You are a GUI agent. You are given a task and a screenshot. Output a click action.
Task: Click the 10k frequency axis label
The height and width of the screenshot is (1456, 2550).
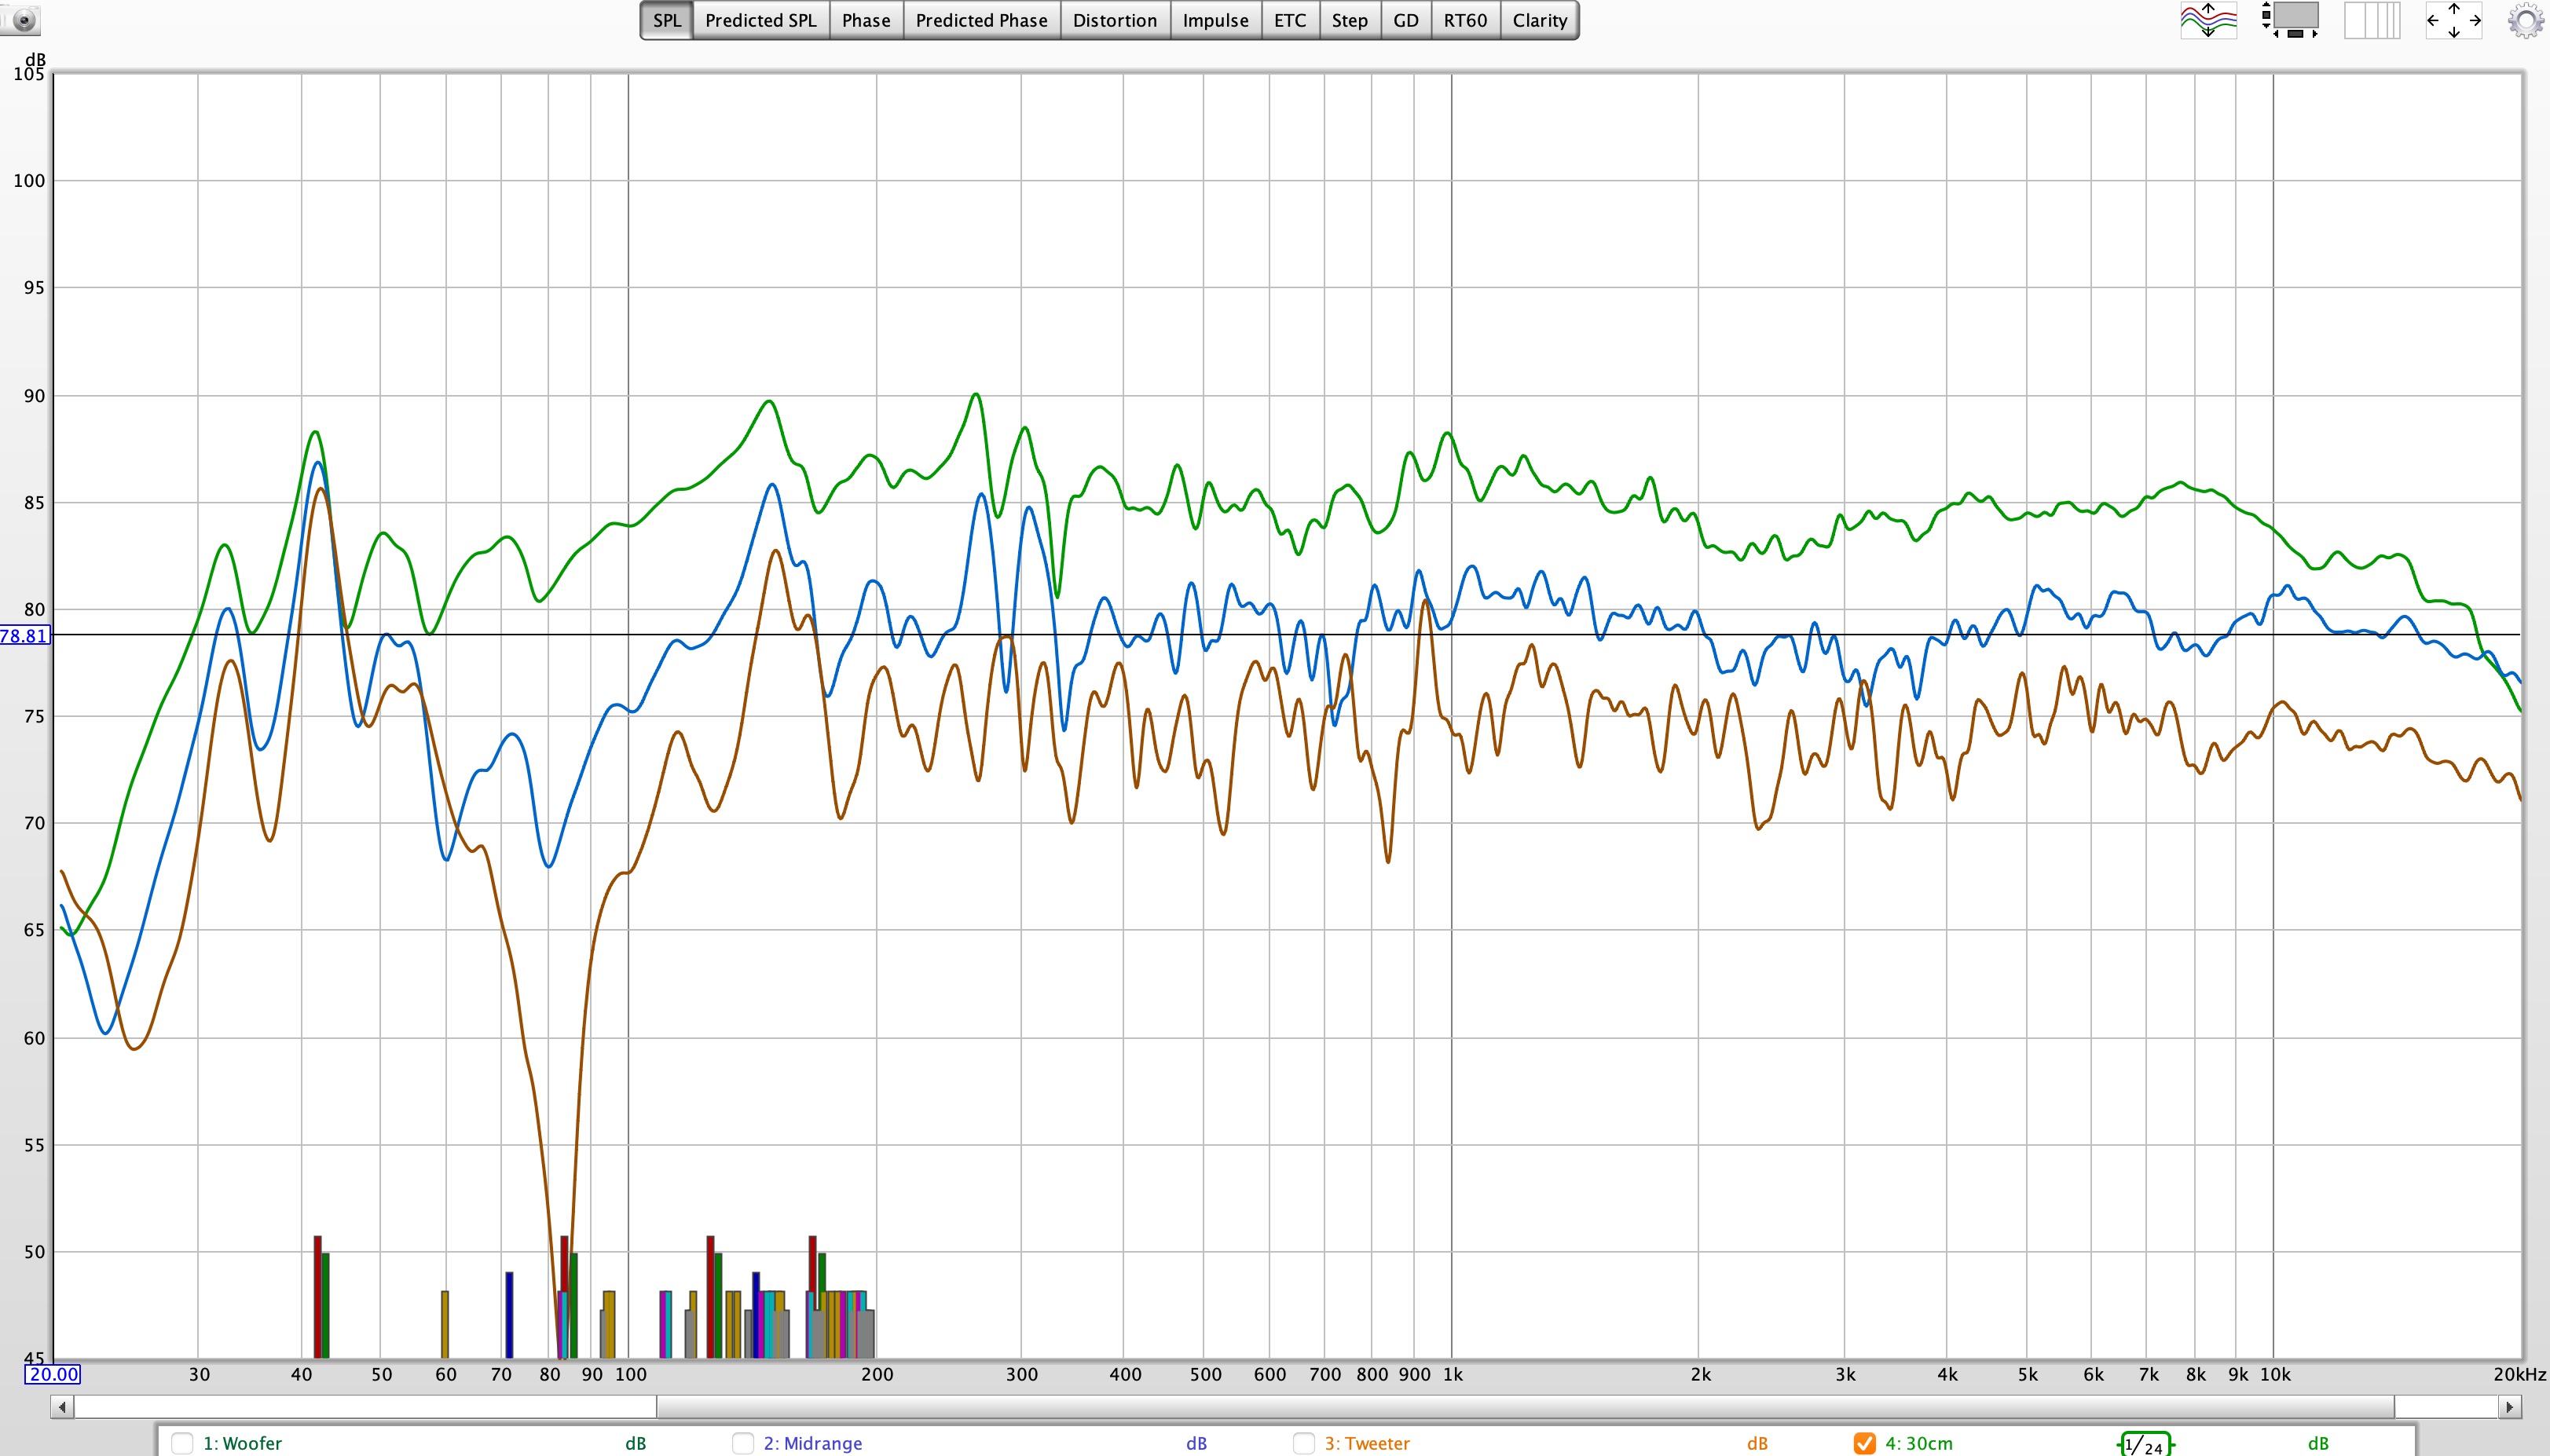point(2275,1374)
